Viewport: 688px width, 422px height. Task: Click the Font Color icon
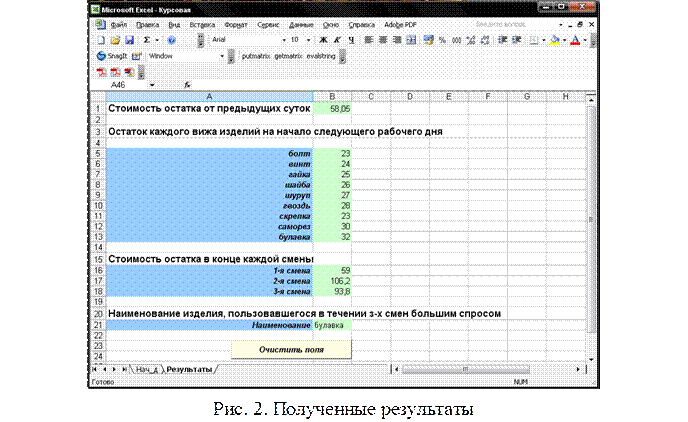[575, 40]
